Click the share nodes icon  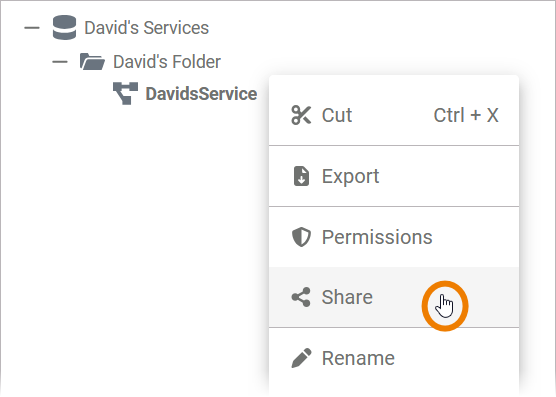[x=301, y=297]
